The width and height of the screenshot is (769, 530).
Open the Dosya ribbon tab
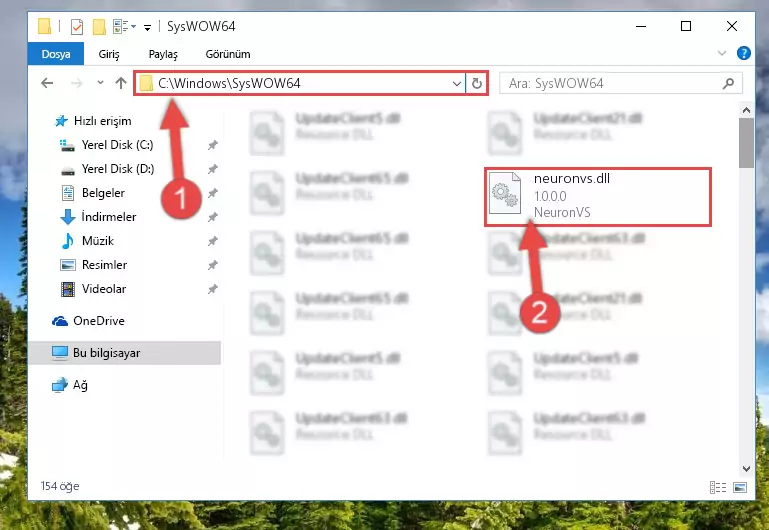pos(55,54)
